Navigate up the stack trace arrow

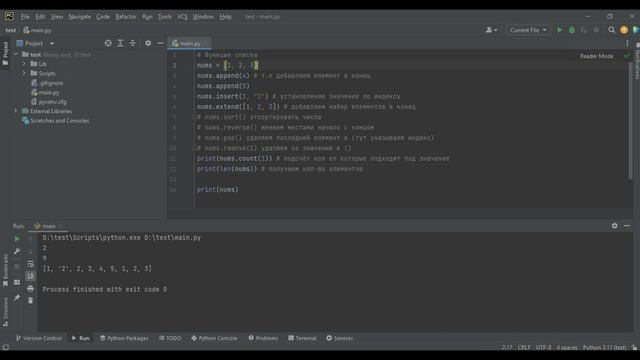(x=31, y=238)
